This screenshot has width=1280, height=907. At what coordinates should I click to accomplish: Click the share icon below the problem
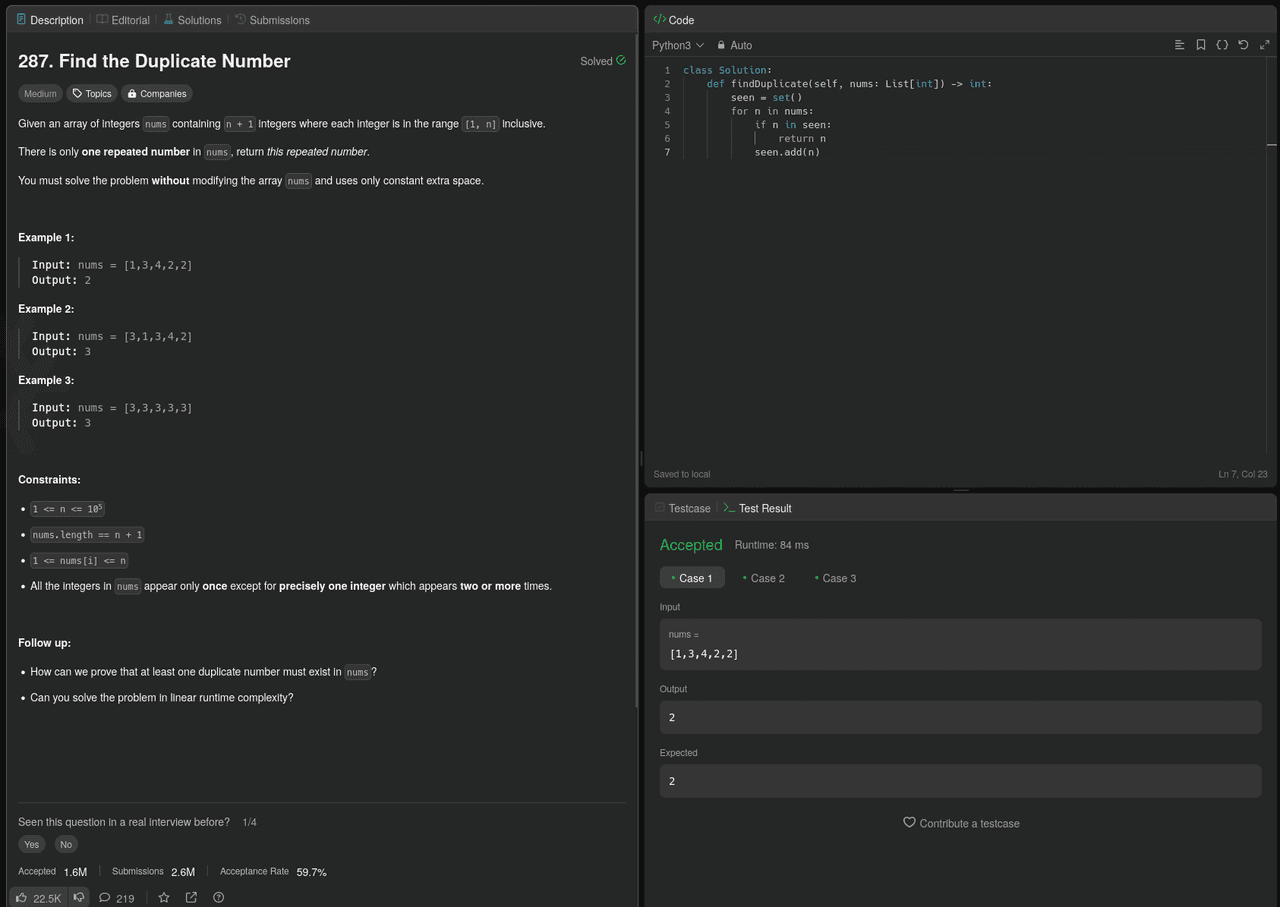tap(191, 898)
